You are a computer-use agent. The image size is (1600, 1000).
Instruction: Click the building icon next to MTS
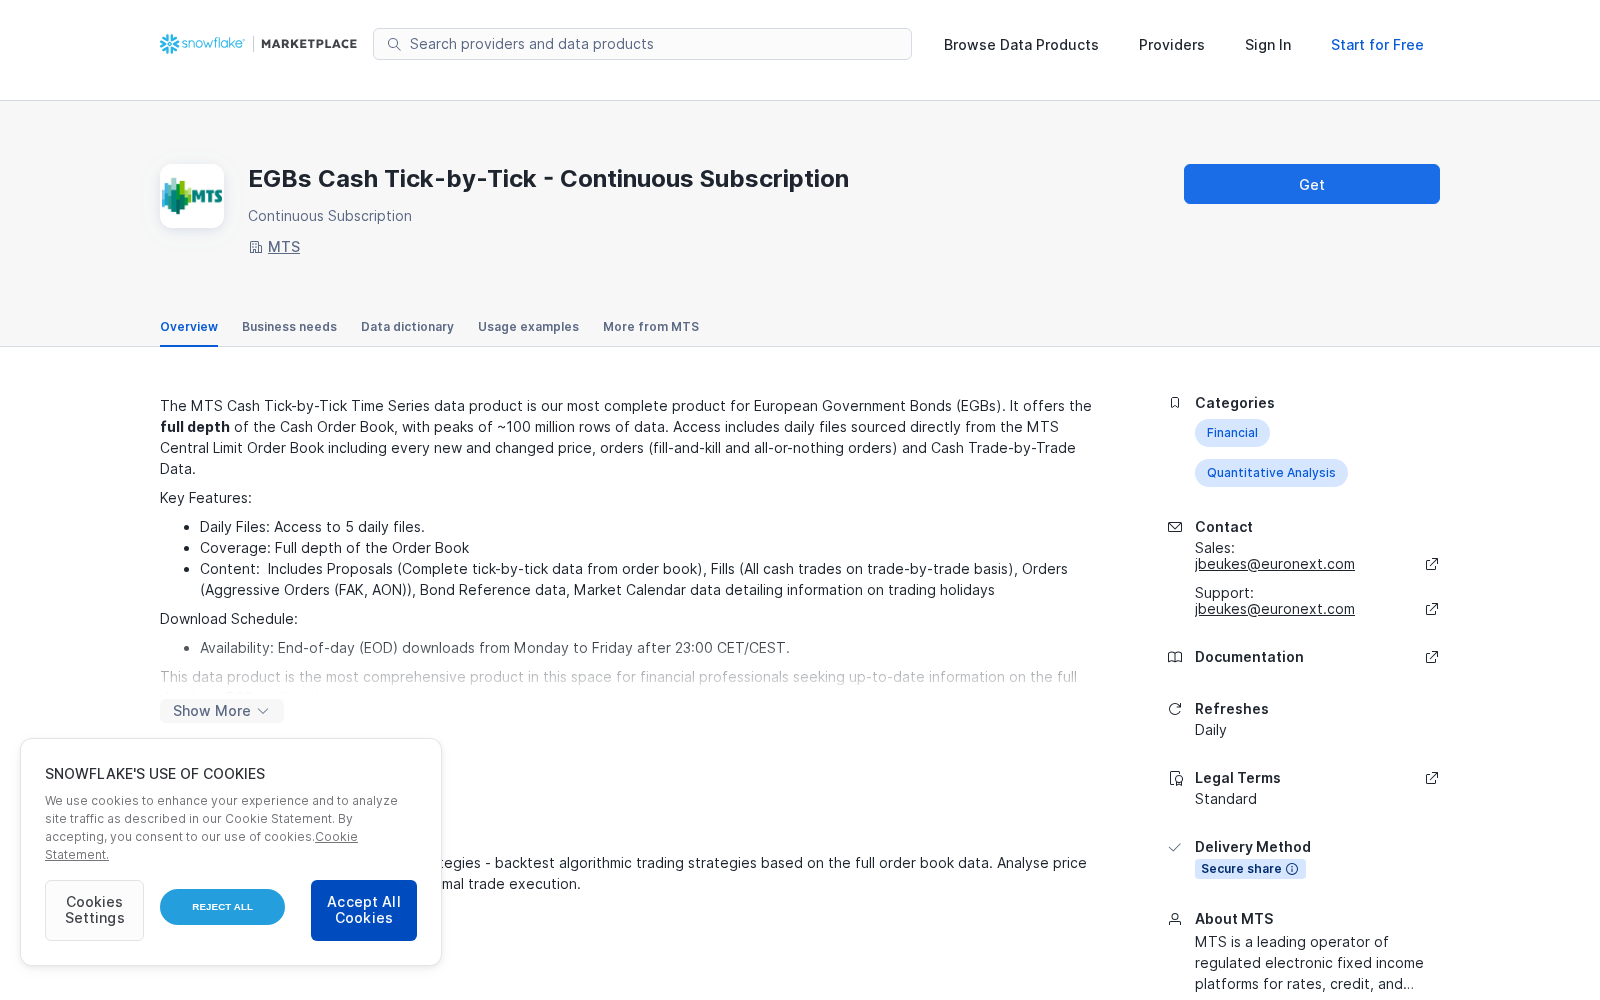pos(255,247)
